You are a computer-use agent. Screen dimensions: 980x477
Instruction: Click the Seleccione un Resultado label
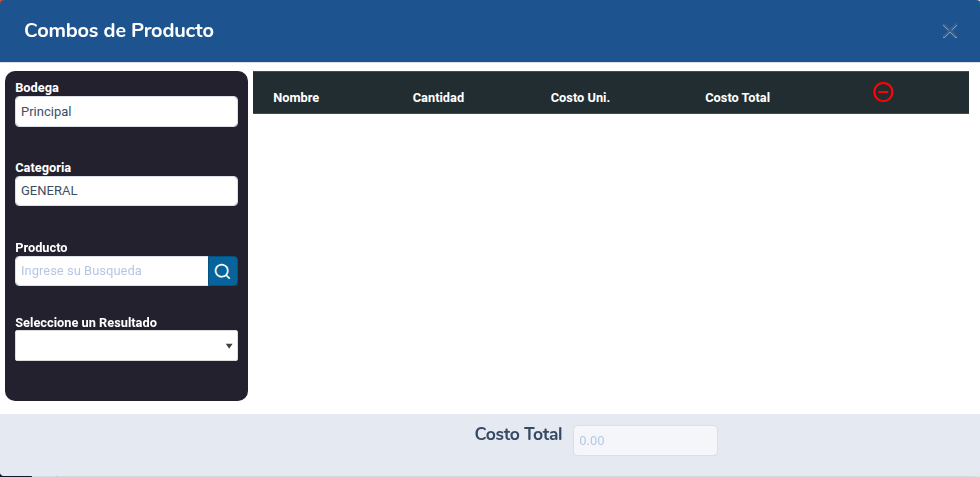tap(86, 323)
